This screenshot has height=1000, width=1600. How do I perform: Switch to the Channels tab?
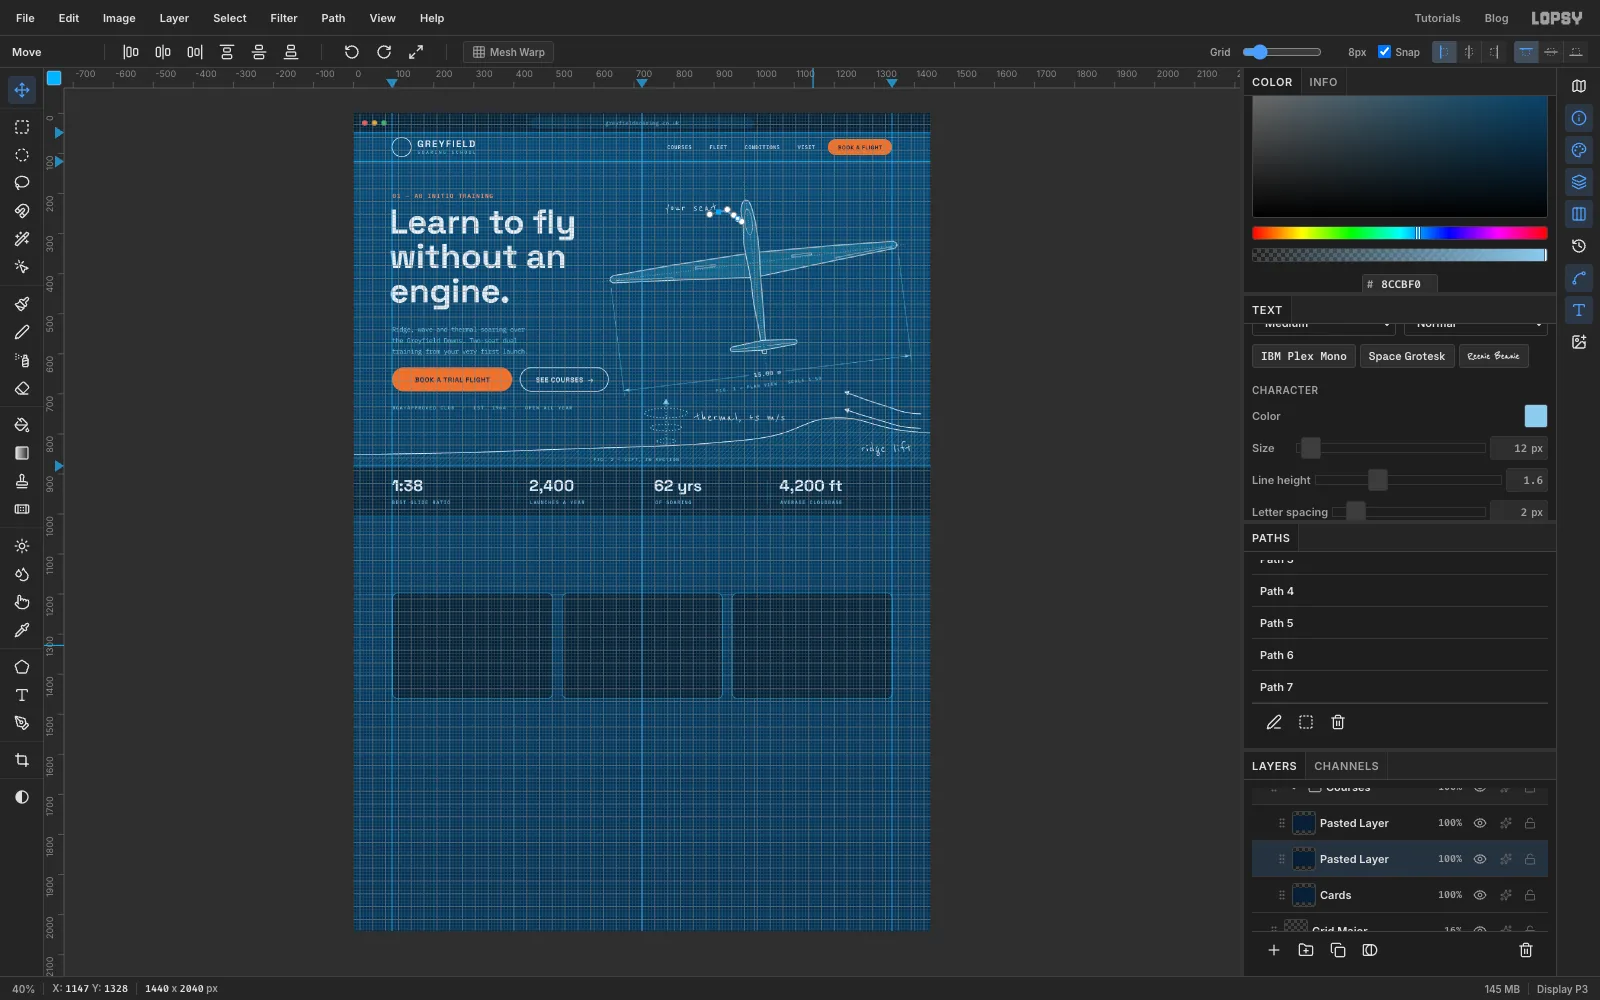[x=1346, y=766]
